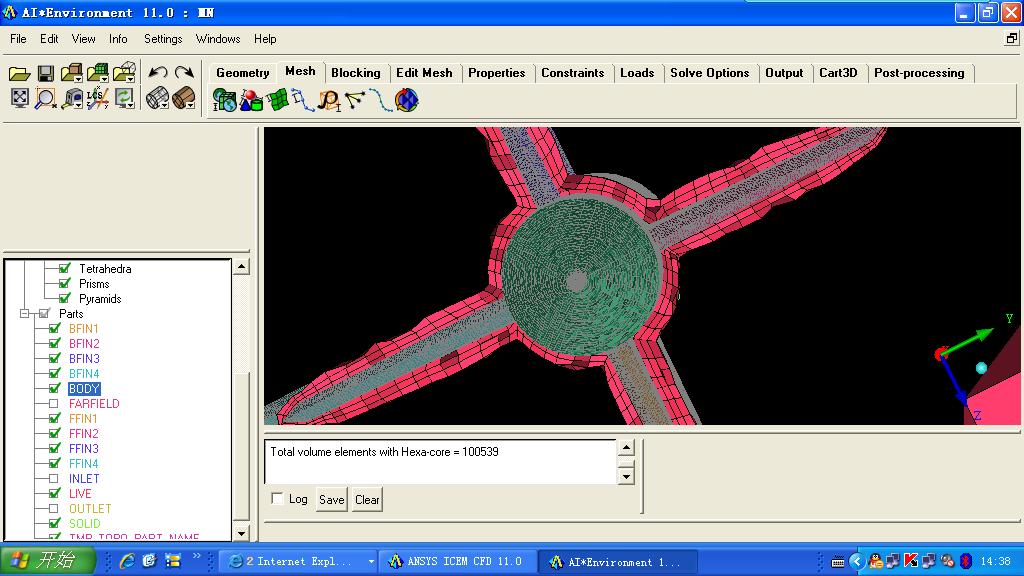The width and height of the screenshot is (1024, 576).
Task: Click the Redo arrow icon
Action: (184, 73)
